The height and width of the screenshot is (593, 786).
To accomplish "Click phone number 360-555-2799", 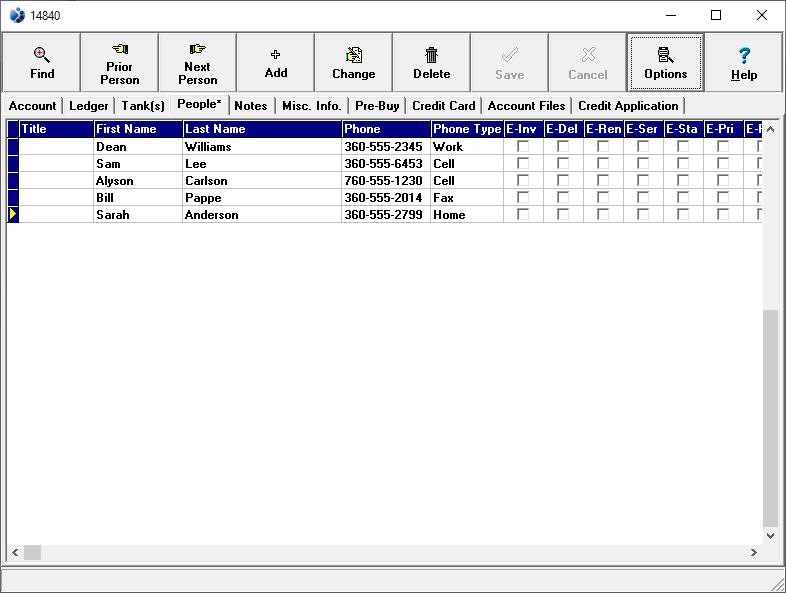I will pos(386,215).
